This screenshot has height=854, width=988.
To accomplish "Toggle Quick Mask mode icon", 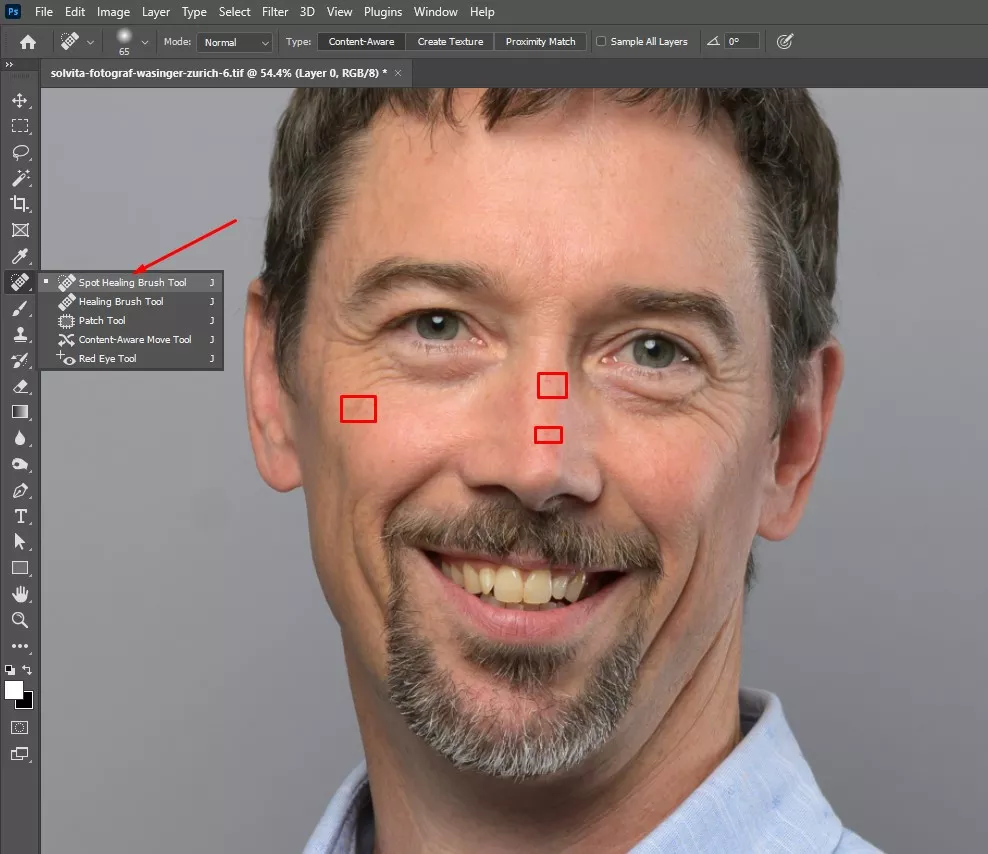I will point(19,728).
